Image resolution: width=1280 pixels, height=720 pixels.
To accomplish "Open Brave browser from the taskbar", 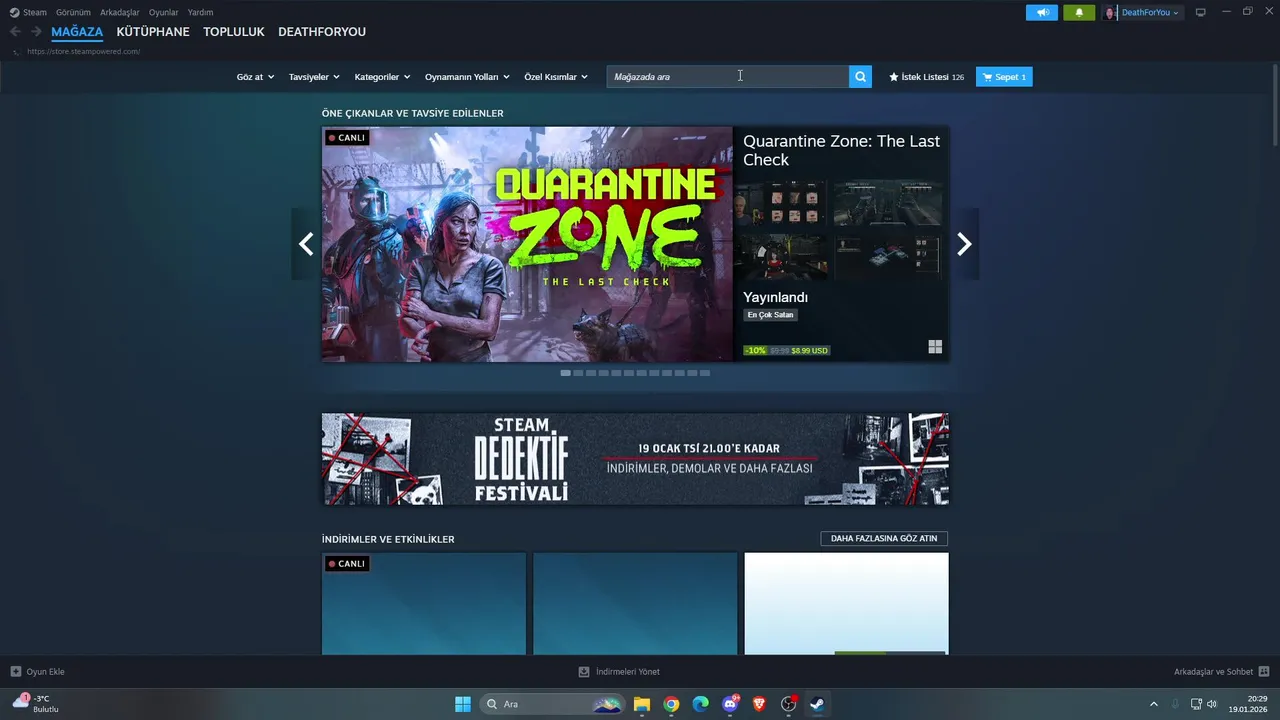I will coord(759,704).
